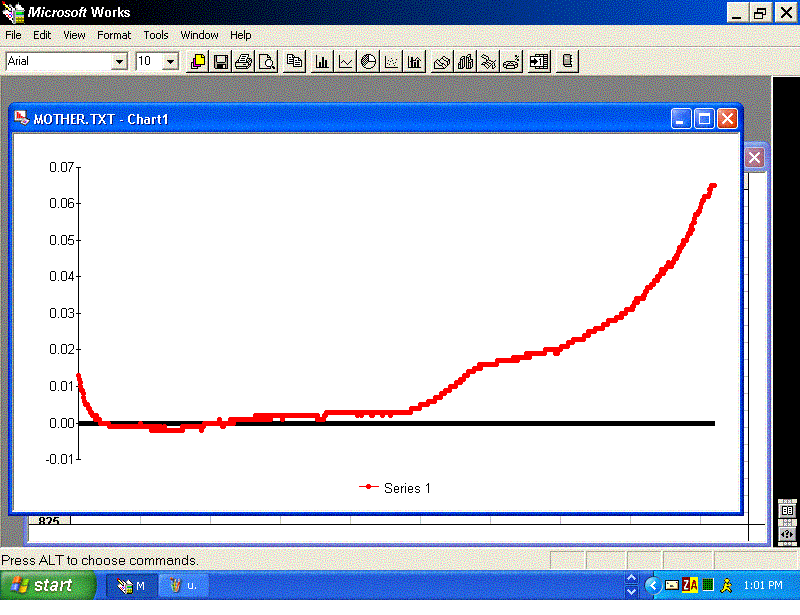Click the Windows start button

pyautogui.click(x=42, y=585)
